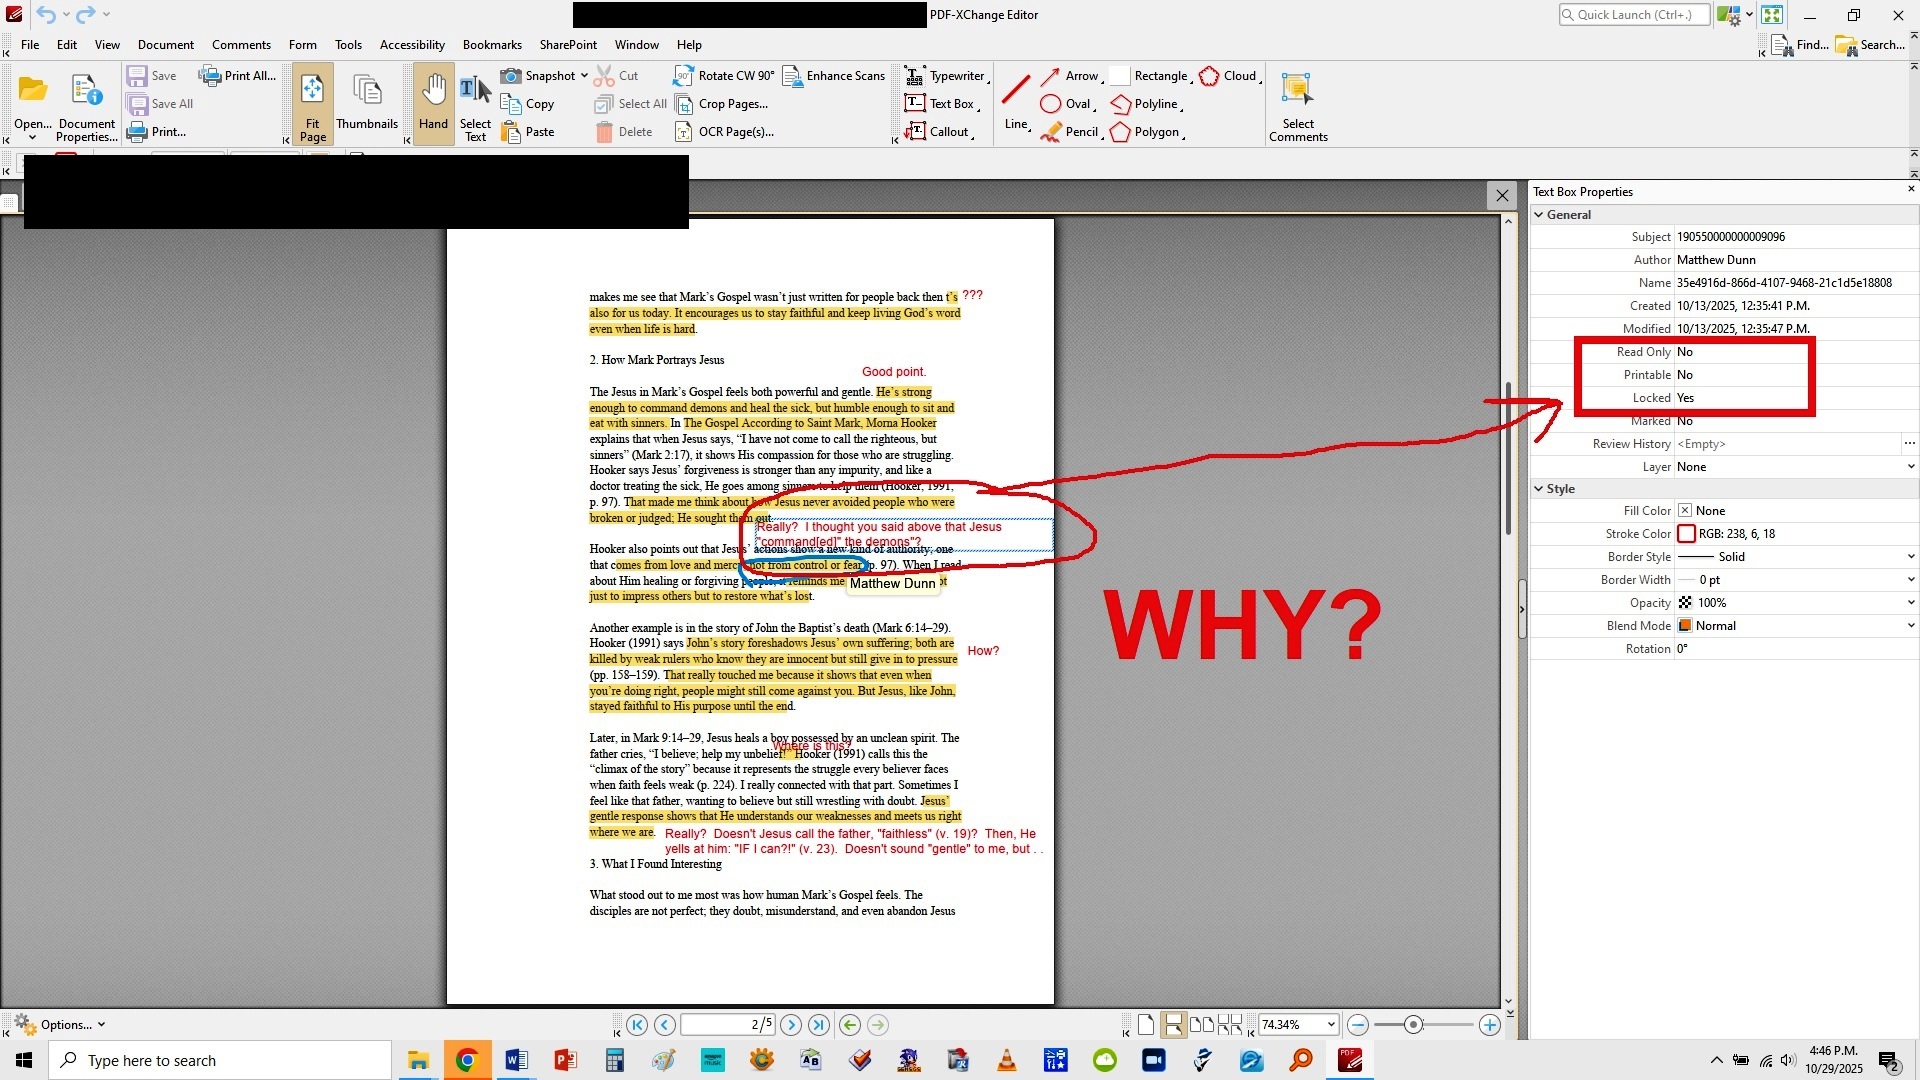1920x1080 pixels.
Task: Go to the next page button
Action: [x=790, y=1025]
